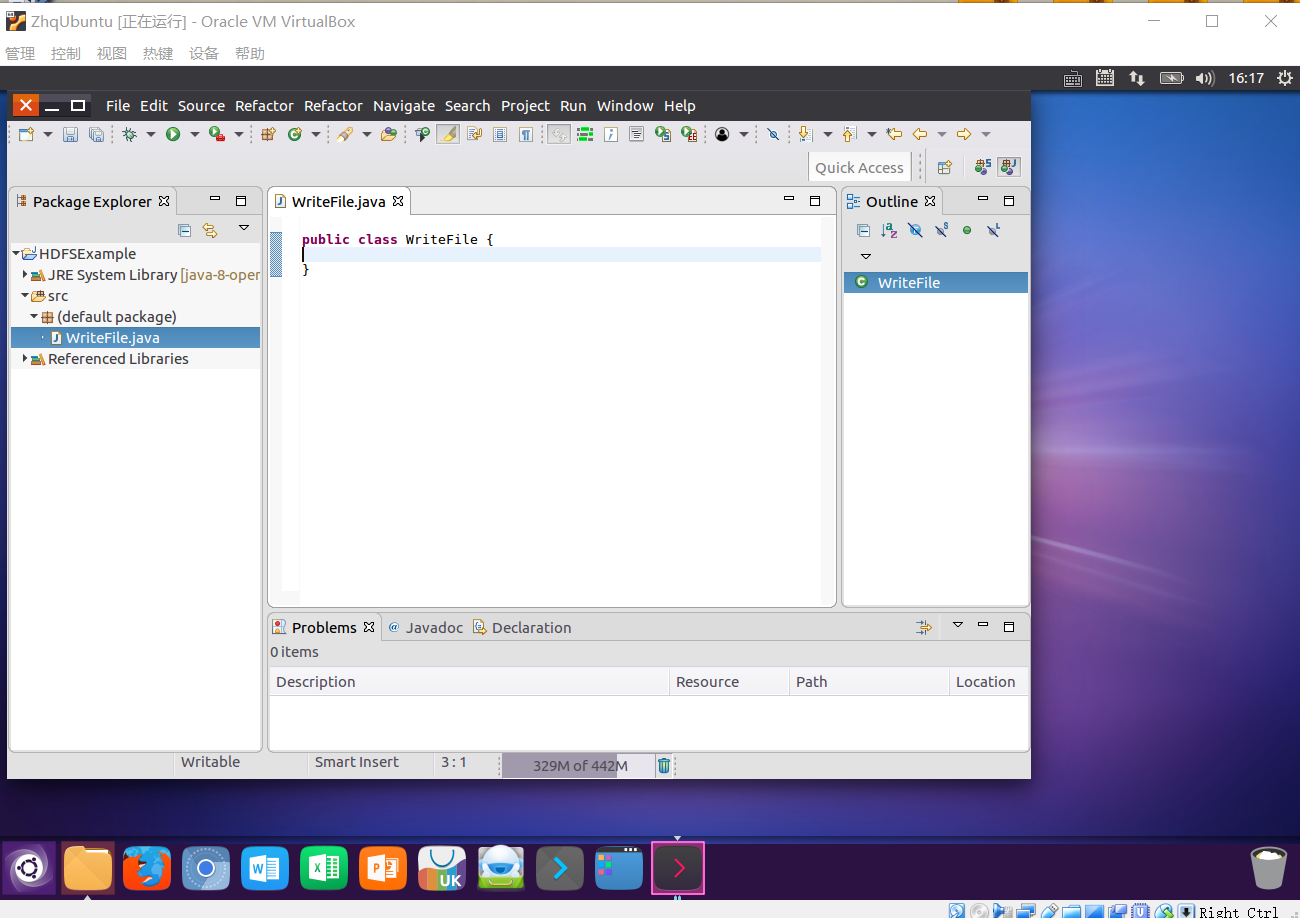
Task: Toggle Mark Occurrences highlighter button
Action: (x=448, y=134)
